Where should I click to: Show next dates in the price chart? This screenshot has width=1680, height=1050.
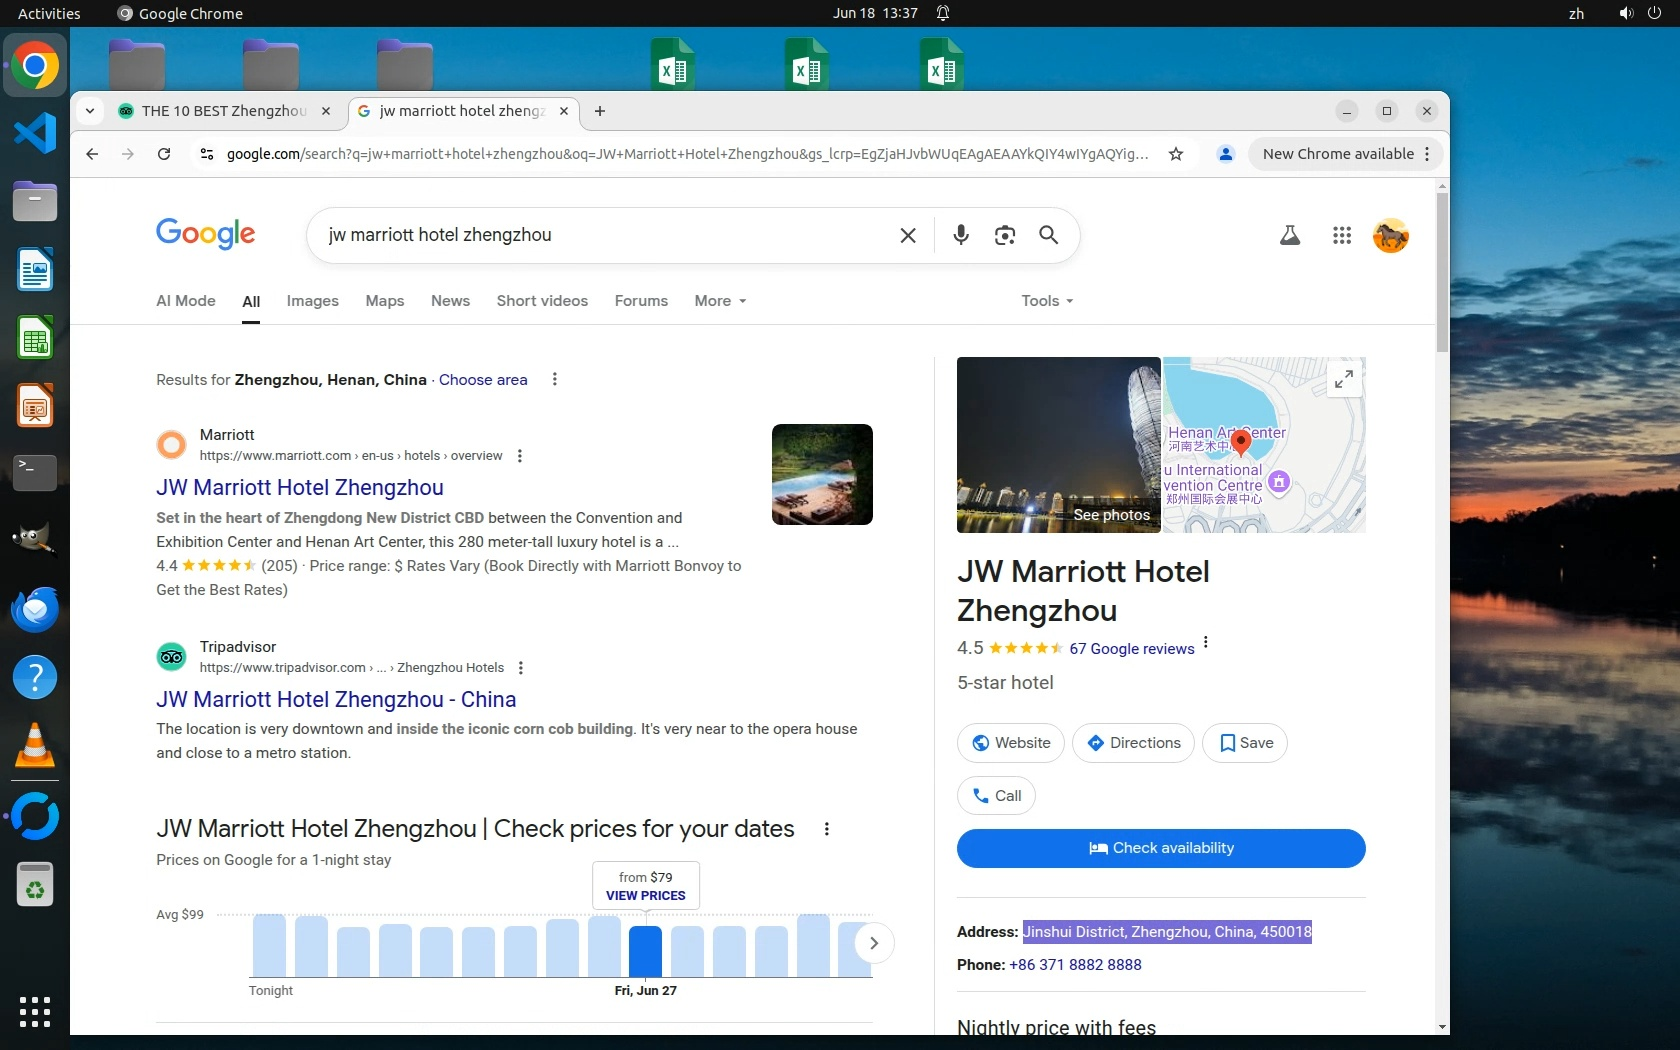click(873, 943)
